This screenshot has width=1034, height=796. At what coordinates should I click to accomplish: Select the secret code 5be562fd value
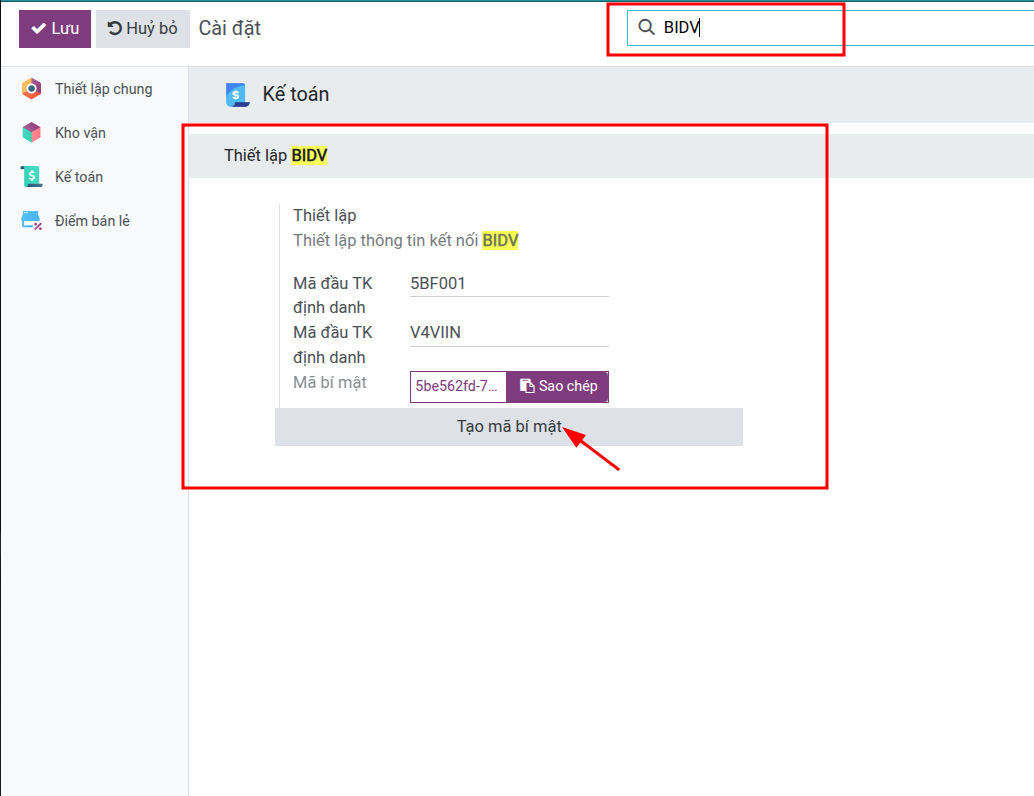click(x=457, y=386)
